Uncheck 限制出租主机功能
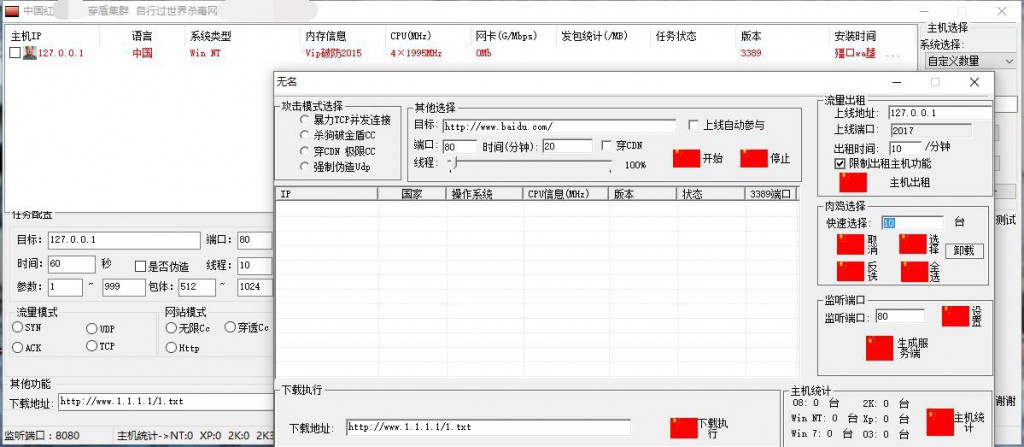The image size is (1024, 447). [840, 163]
